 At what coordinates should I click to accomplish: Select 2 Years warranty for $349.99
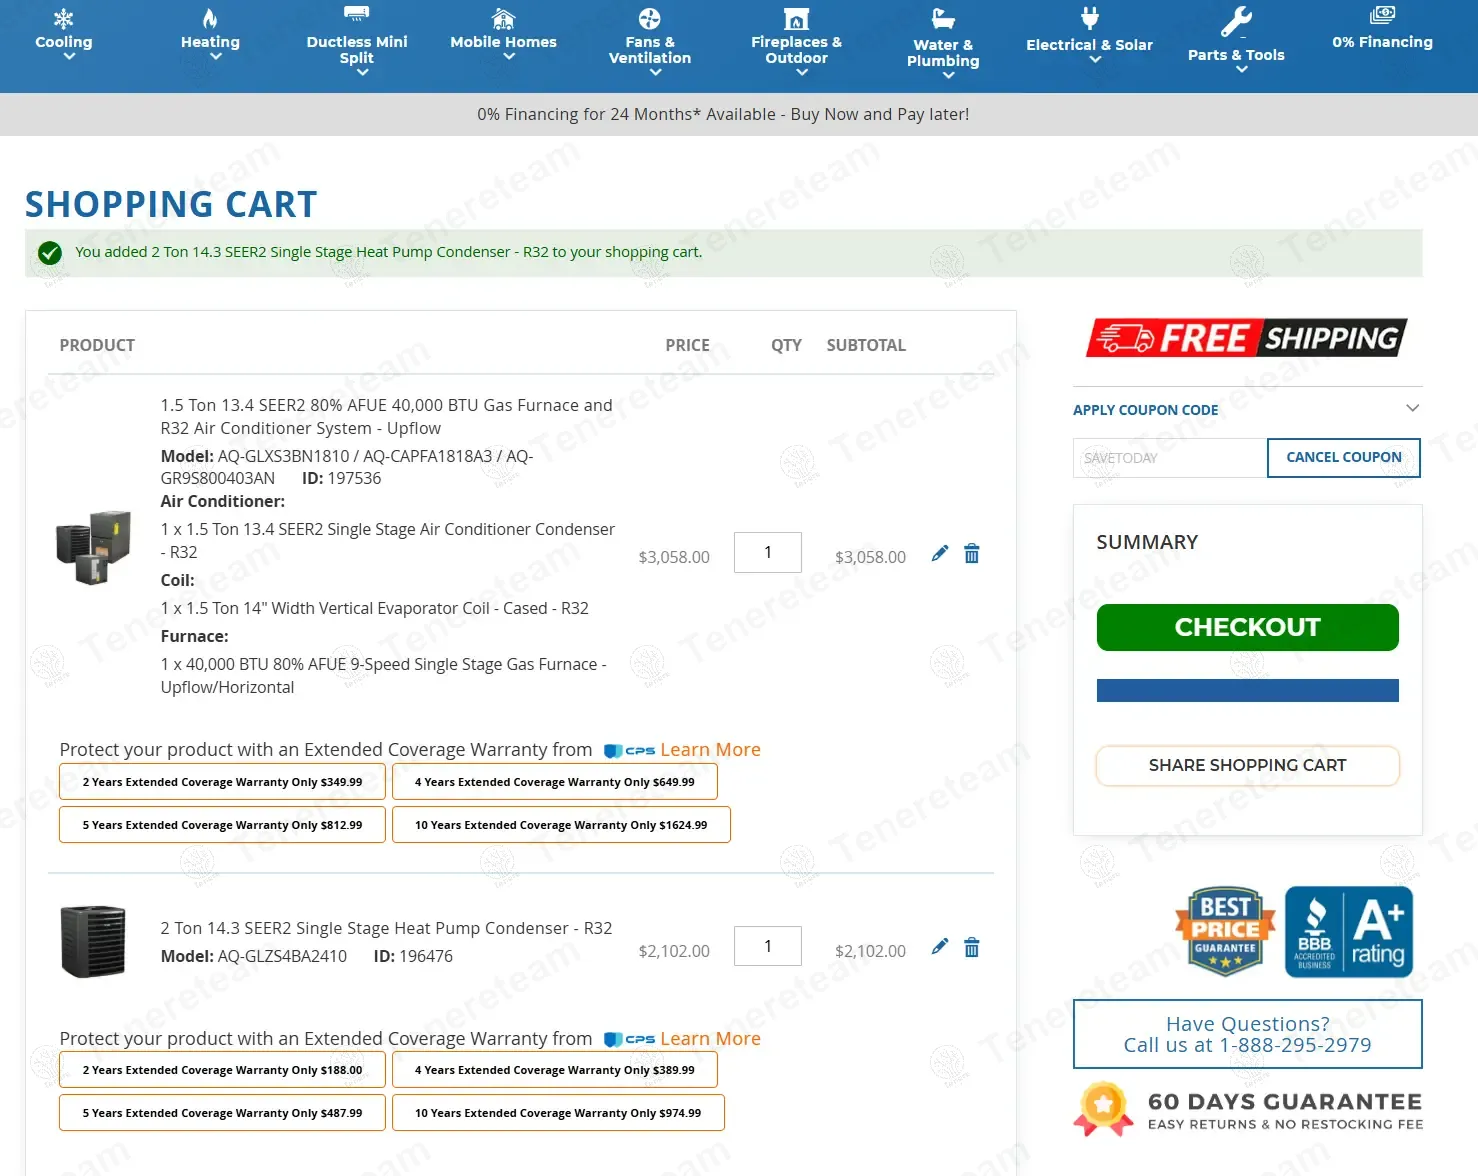tap(222, 782)
